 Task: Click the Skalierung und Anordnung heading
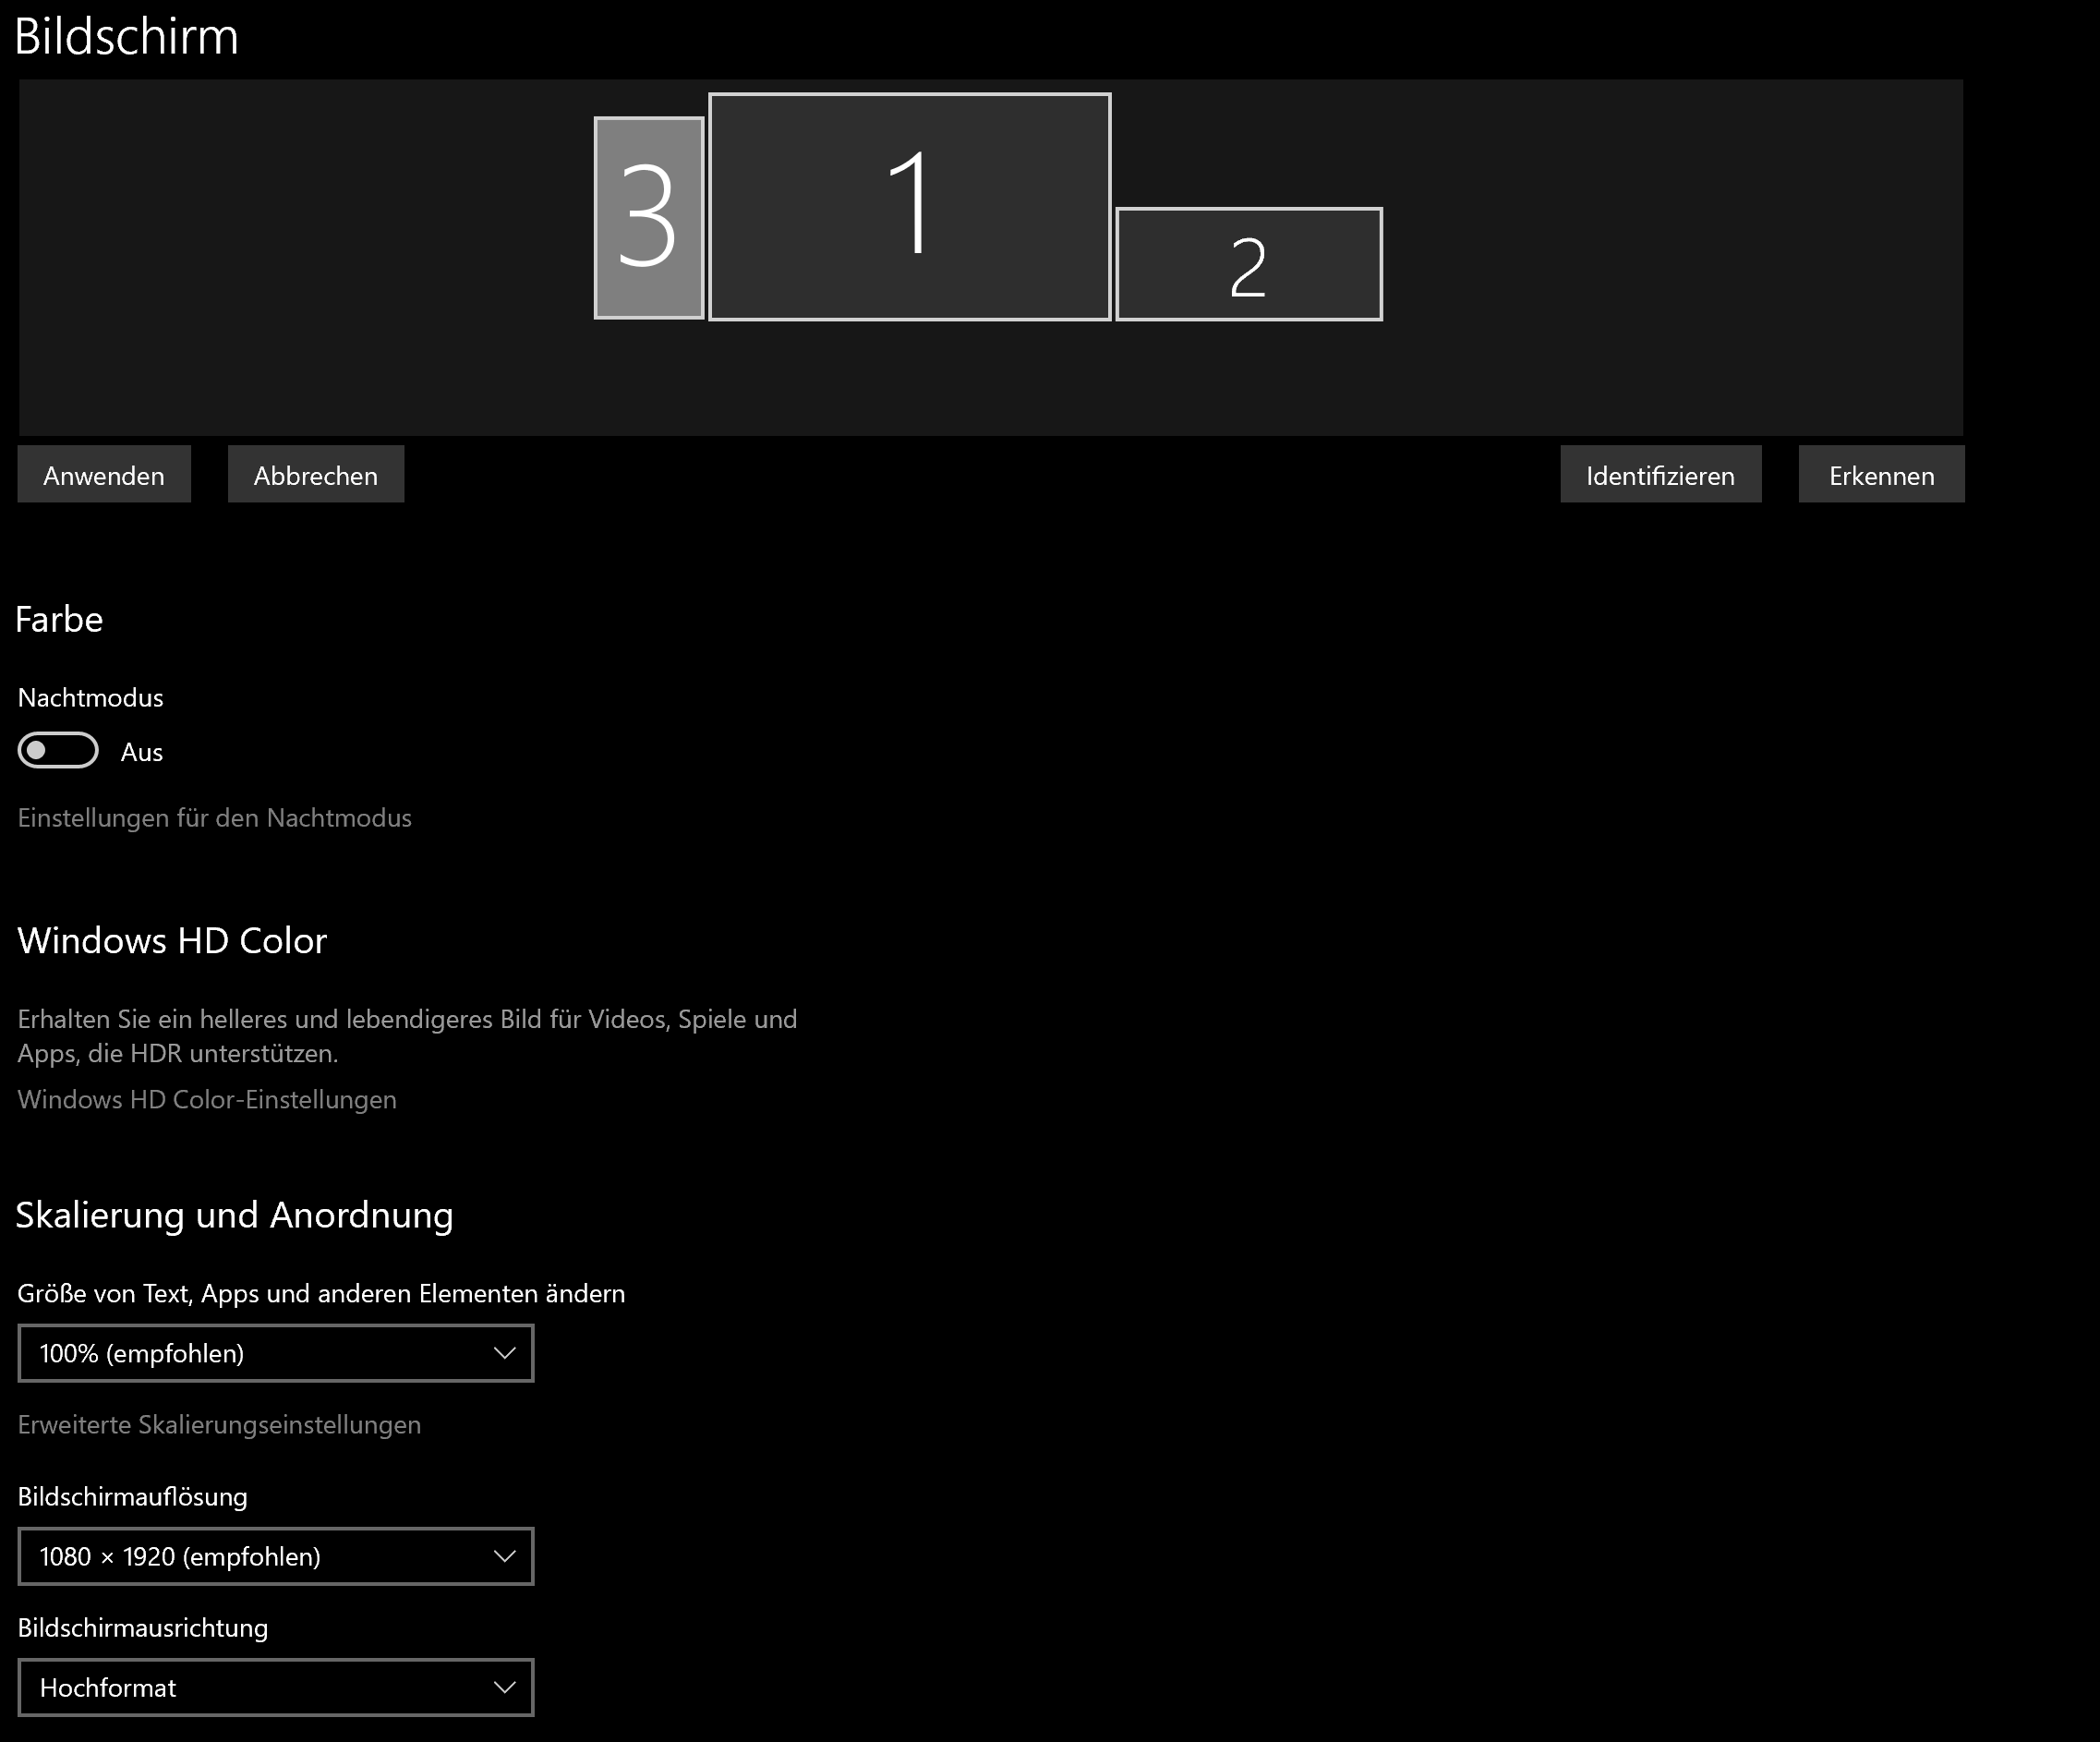tap(234, 1214)
